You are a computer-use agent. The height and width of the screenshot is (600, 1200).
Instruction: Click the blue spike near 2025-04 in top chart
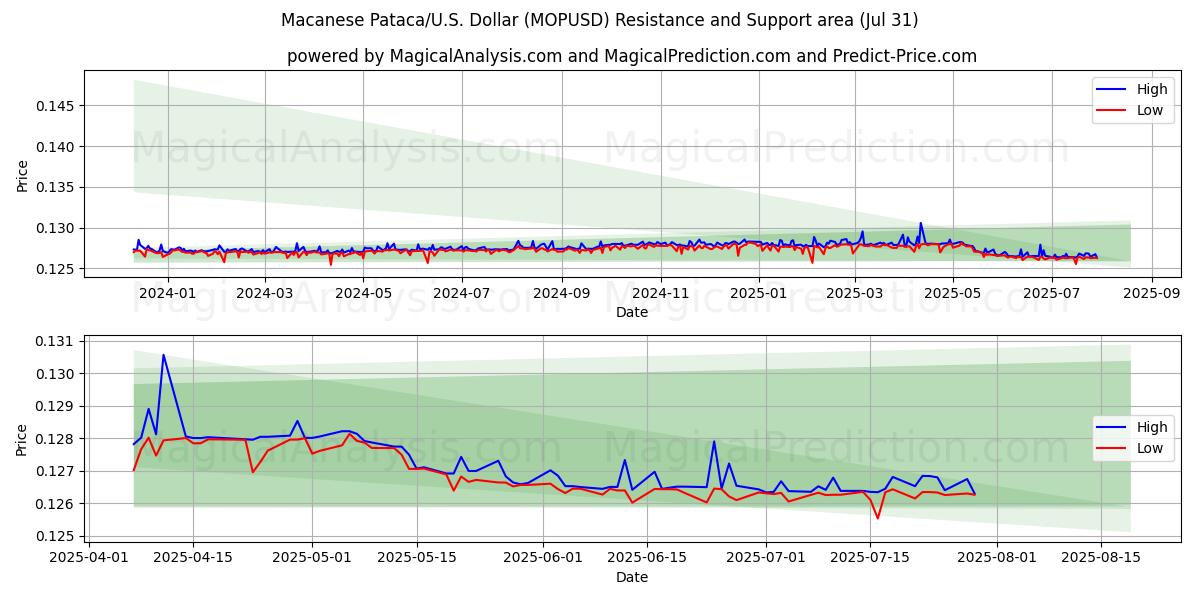pos(921,224)
